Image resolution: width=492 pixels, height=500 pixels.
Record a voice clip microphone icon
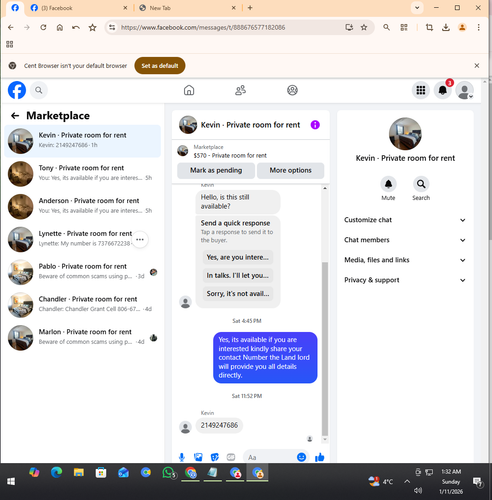tap(182, 457)
